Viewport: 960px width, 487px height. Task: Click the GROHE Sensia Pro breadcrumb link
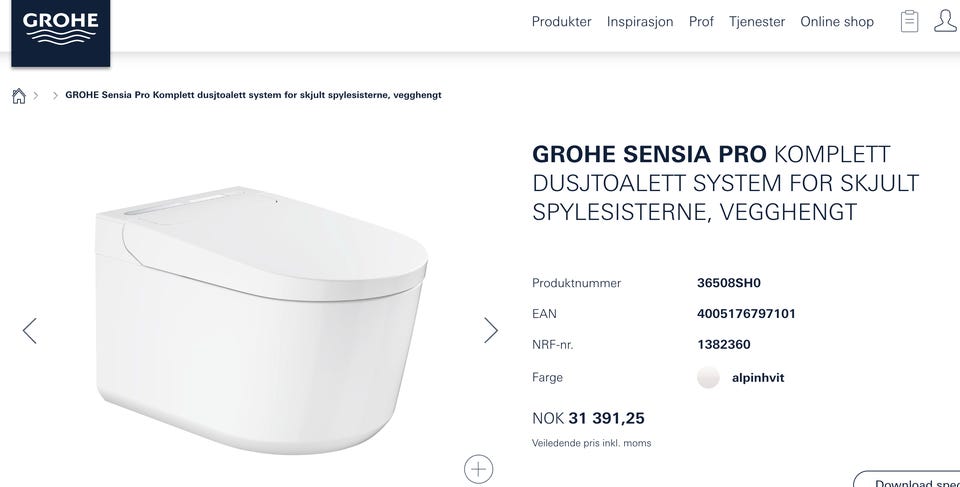click(253, 95)
